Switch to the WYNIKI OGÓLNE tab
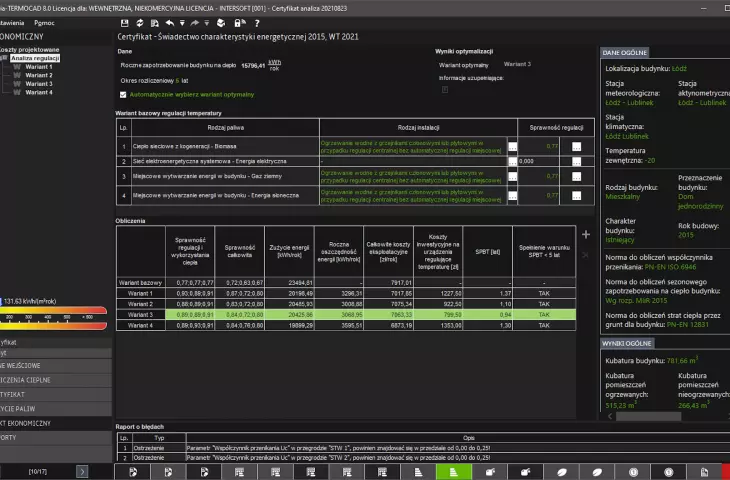The image size is (730, 480). pyautogui.click(x=627, y=343)
